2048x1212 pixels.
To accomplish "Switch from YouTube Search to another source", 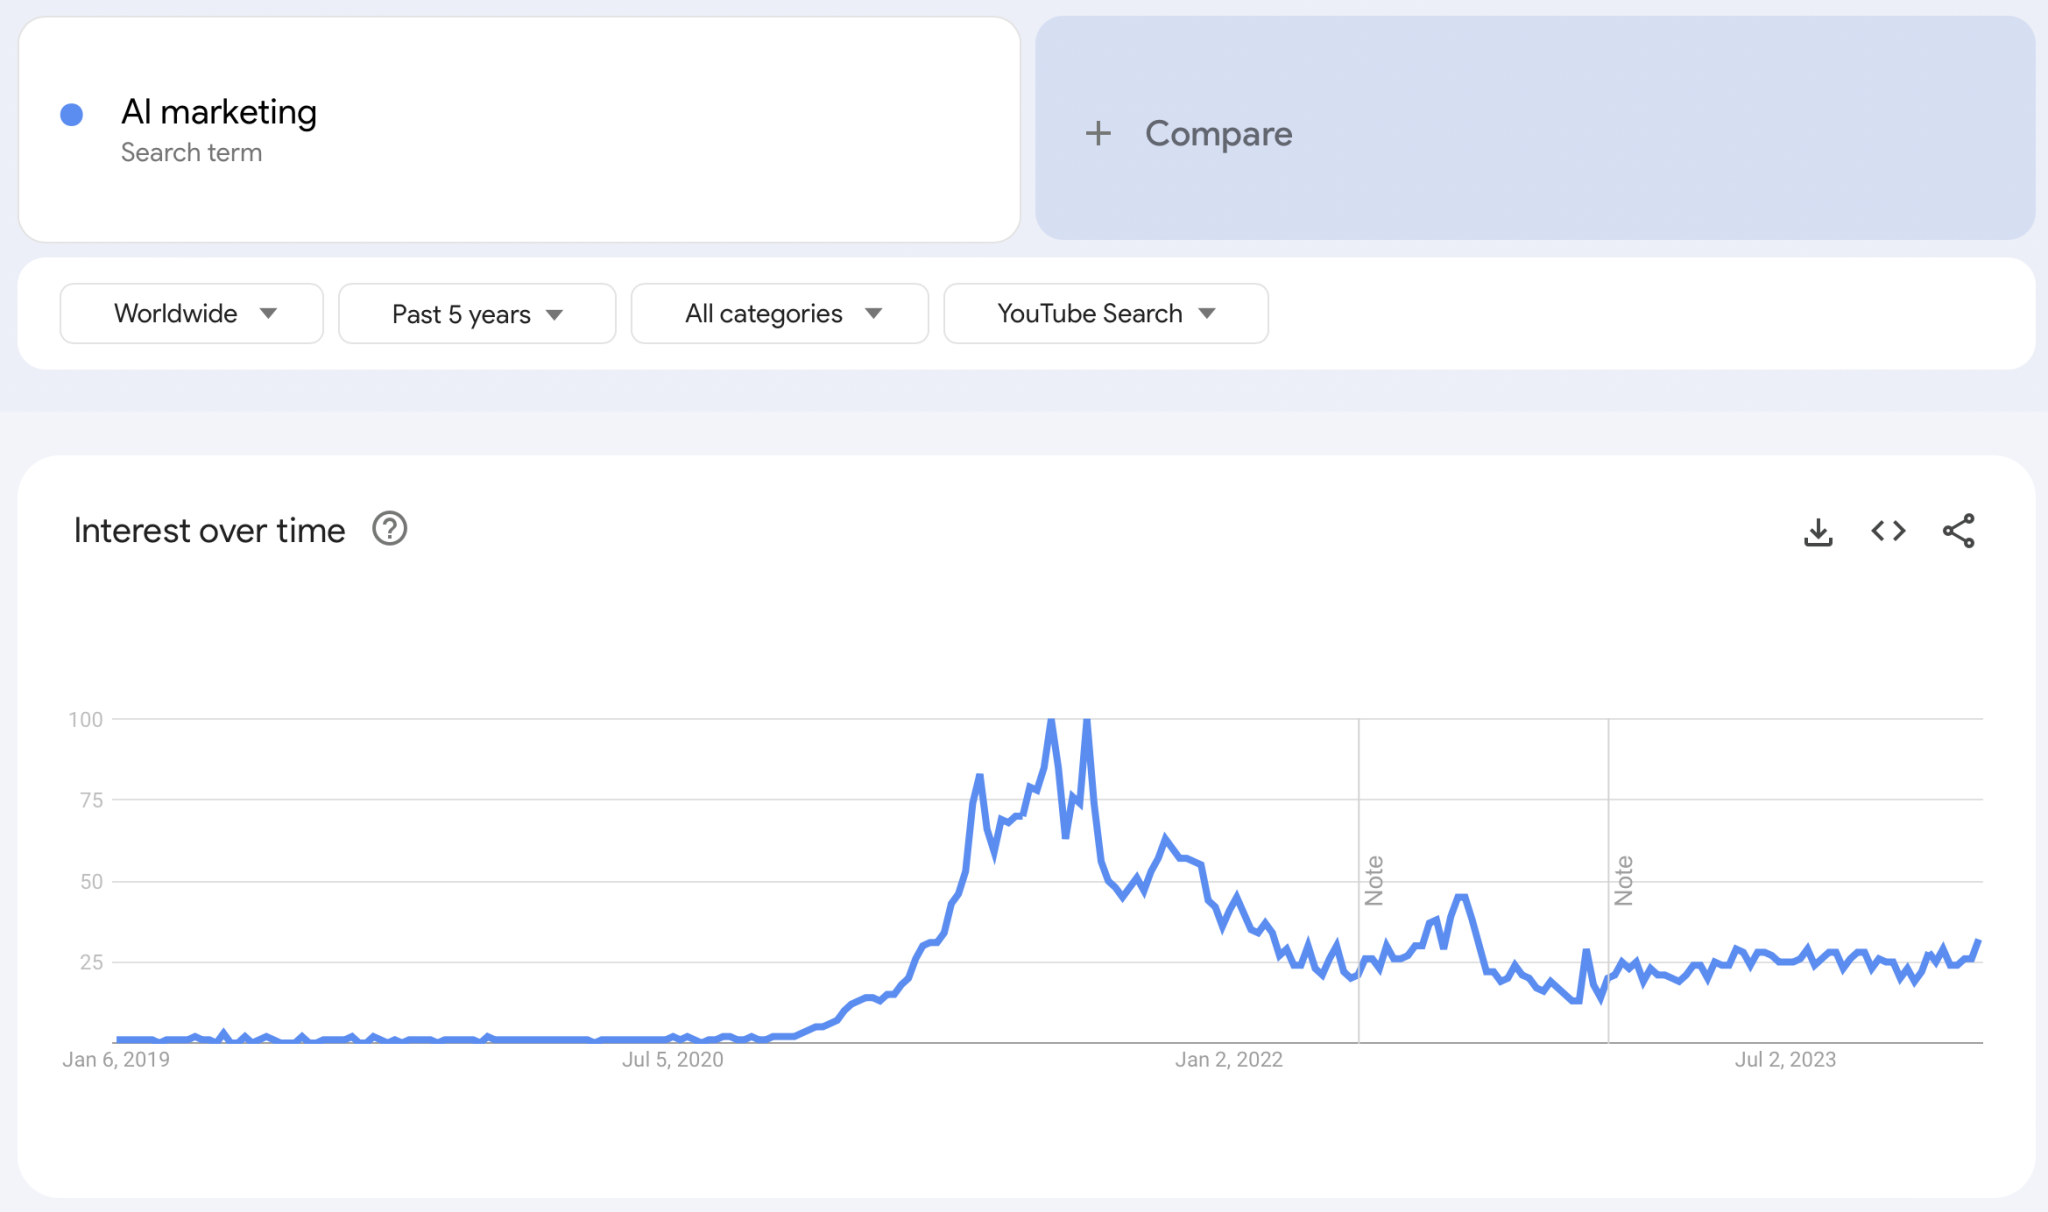I will (x=1104, y=313).
